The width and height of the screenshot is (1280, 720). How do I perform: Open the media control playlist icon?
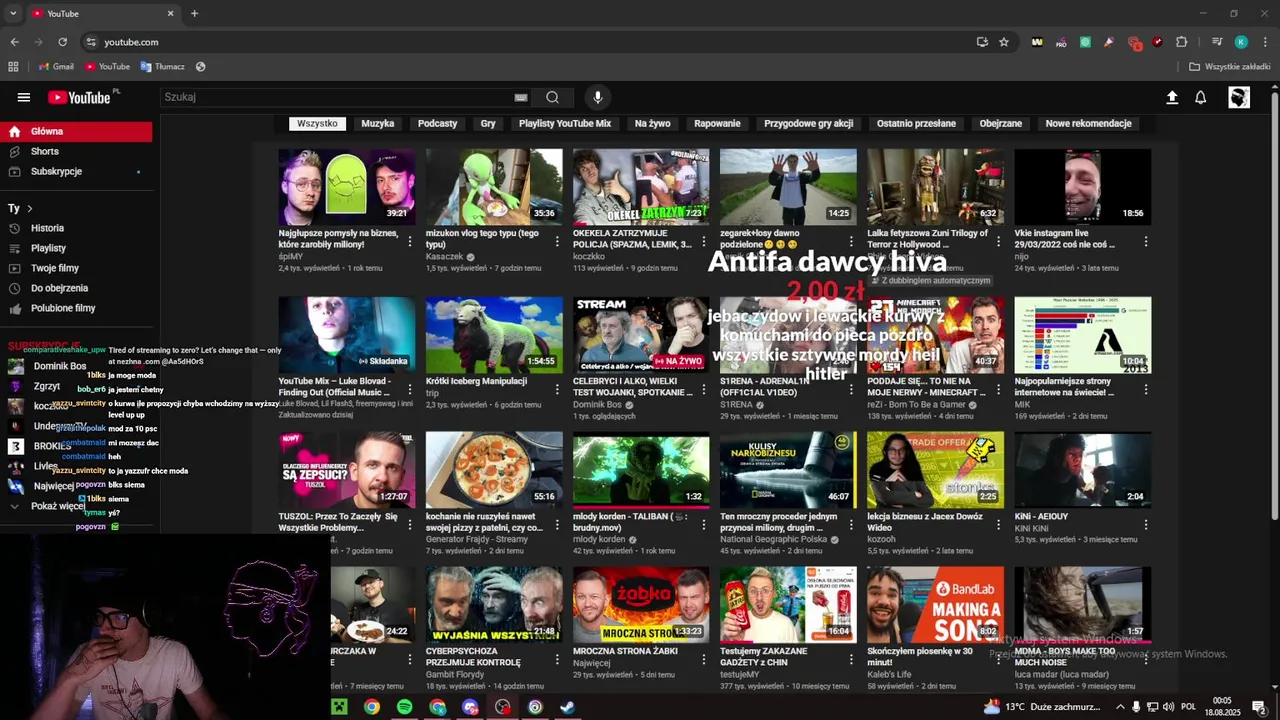click(1217, 42)
